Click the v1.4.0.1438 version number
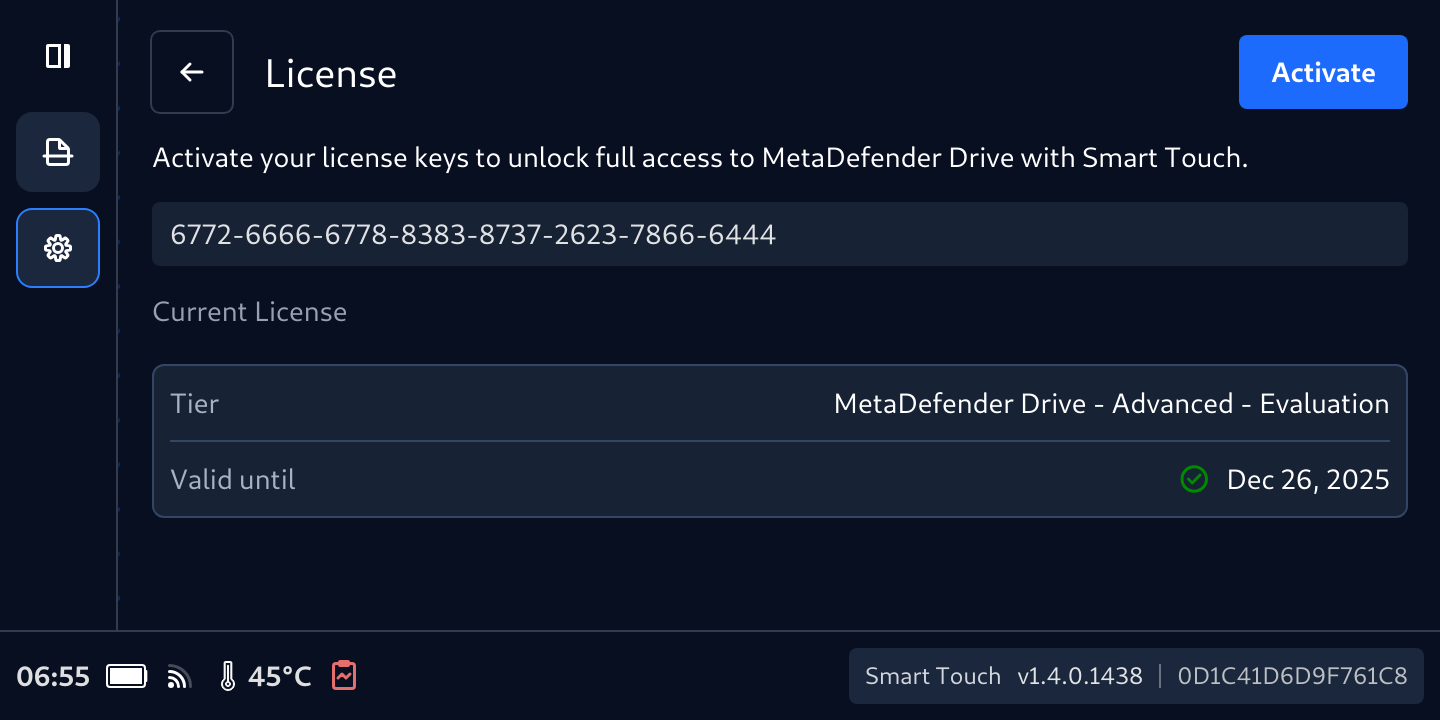The image size is (1440, 720). point(1079,676)
